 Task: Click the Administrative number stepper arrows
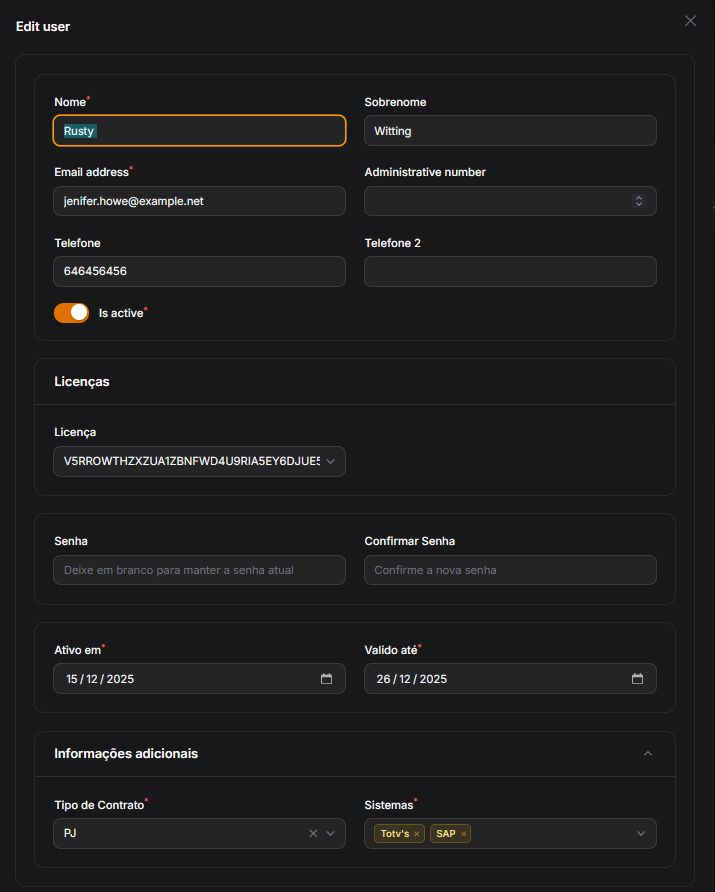coord(639,201)
